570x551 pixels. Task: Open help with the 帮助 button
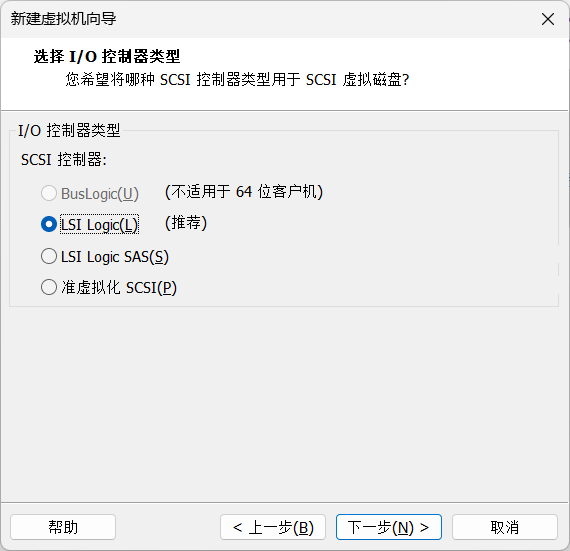click(63, 527)
